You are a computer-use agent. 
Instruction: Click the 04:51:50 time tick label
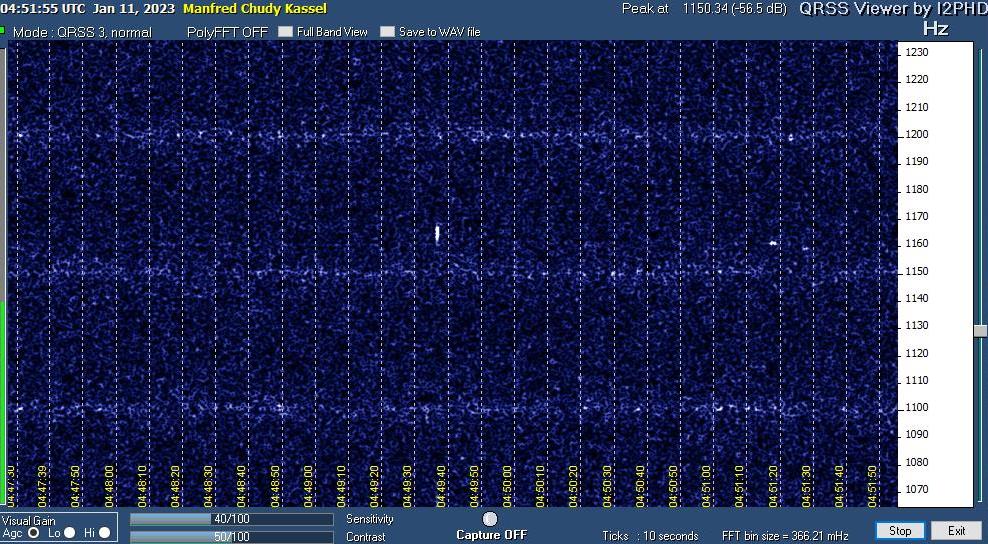[872, 486]
